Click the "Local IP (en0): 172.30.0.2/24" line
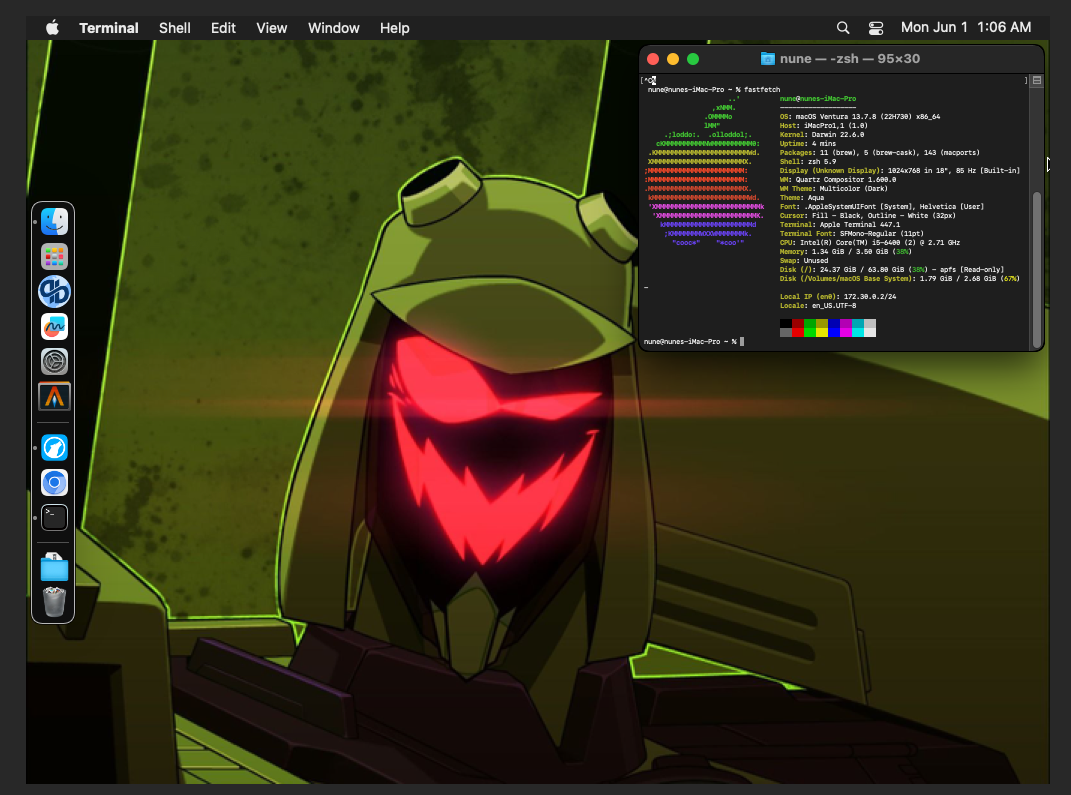1071x795 pixels. 837,296
